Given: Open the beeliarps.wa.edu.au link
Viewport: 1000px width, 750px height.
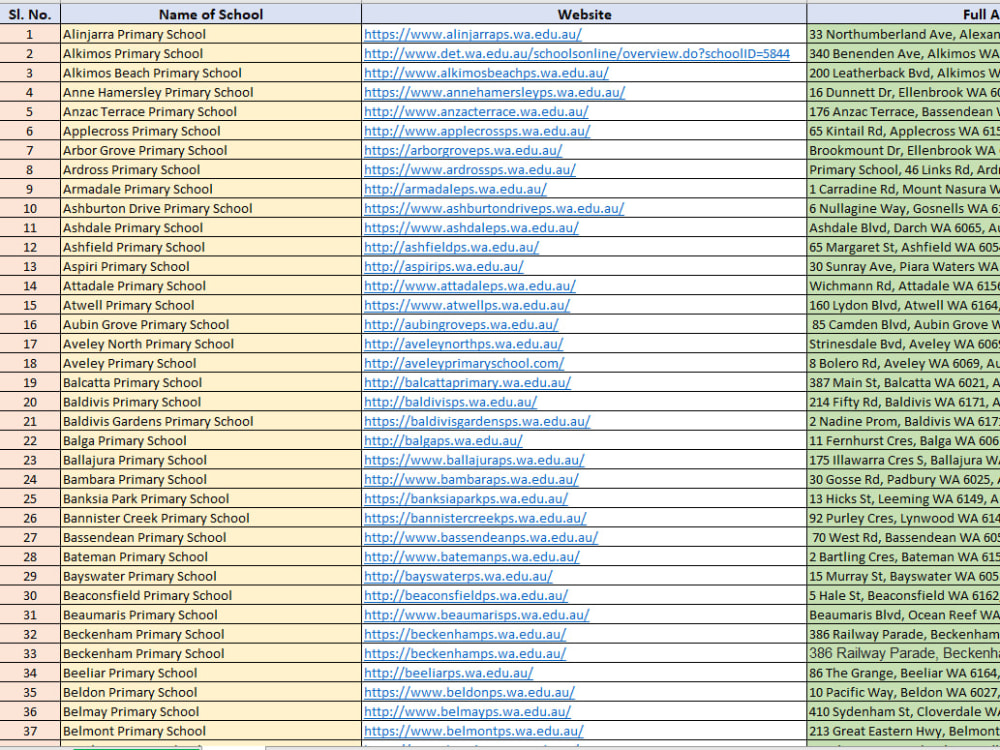Looking at the screenshot, I should [448, 673].
